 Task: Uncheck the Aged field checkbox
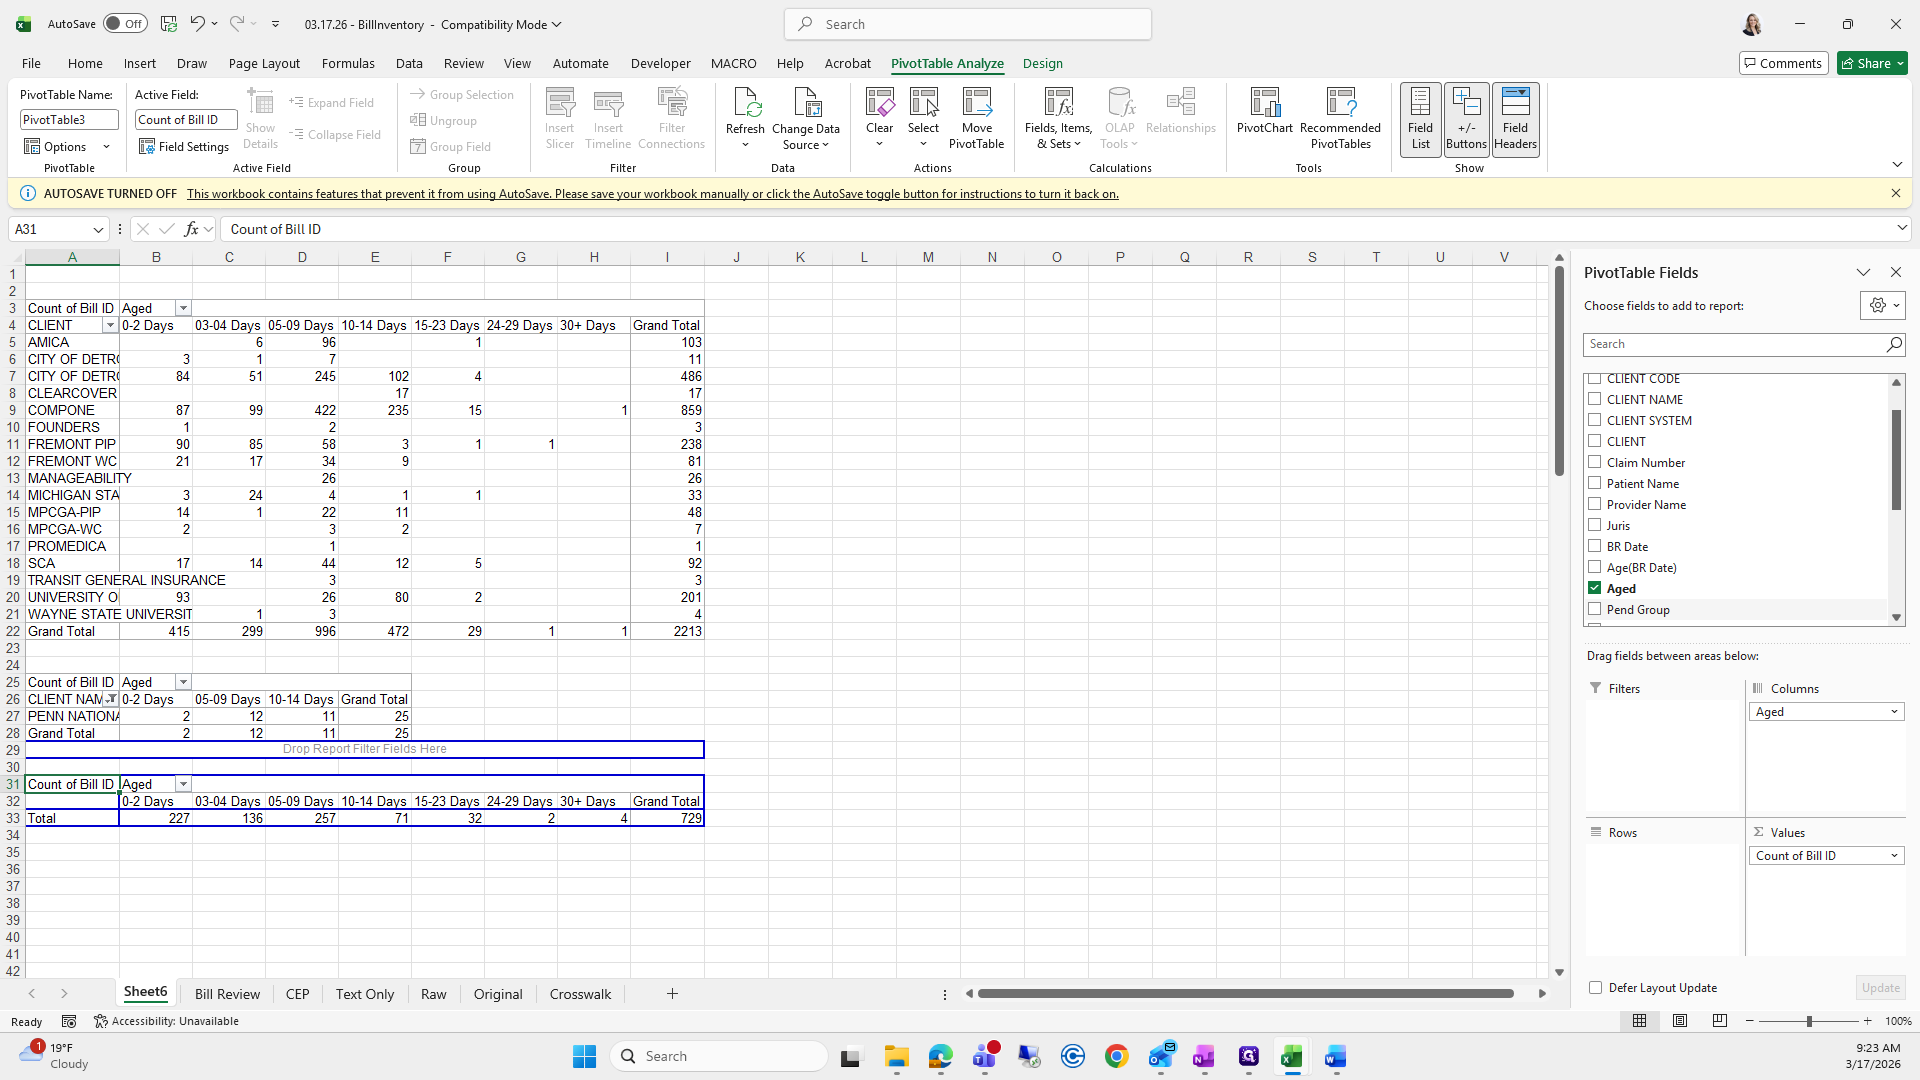coord(1594,588)
